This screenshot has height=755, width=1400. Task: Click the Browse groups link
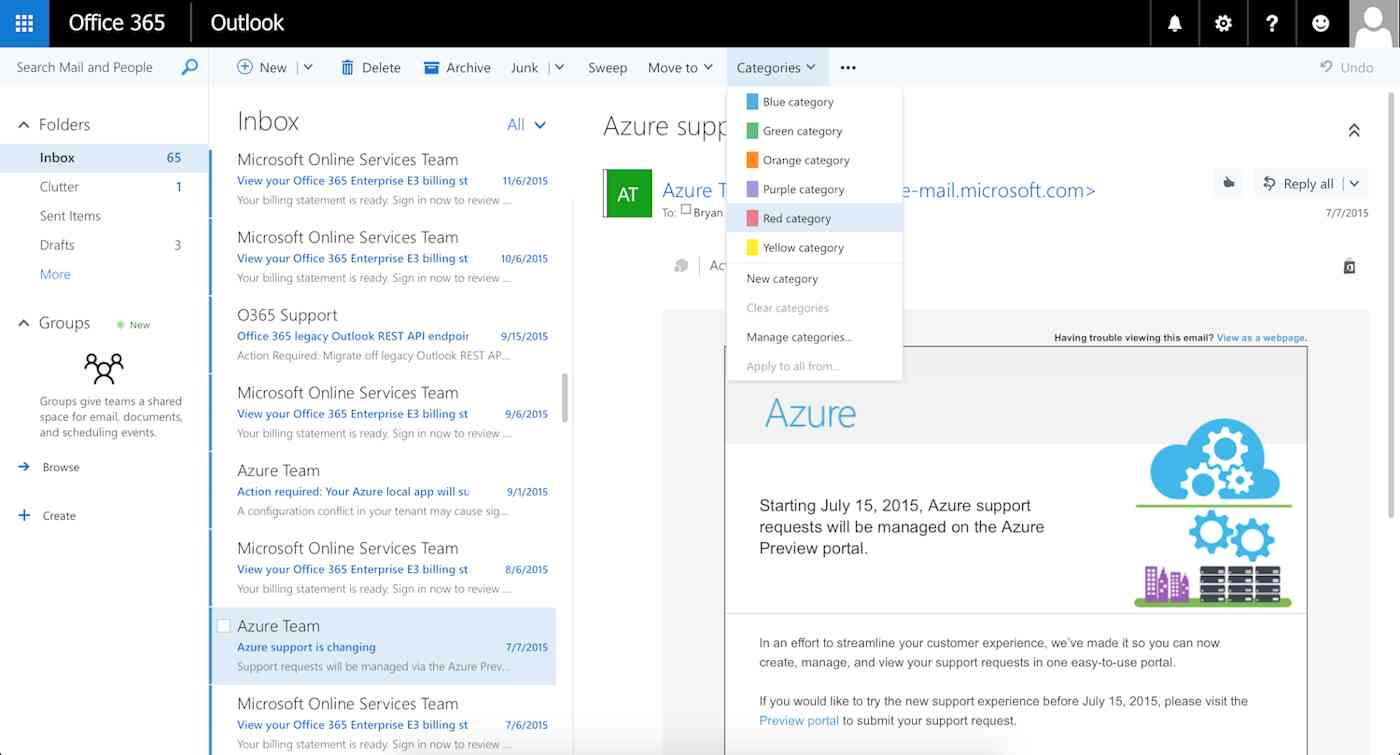pos(61,467)
